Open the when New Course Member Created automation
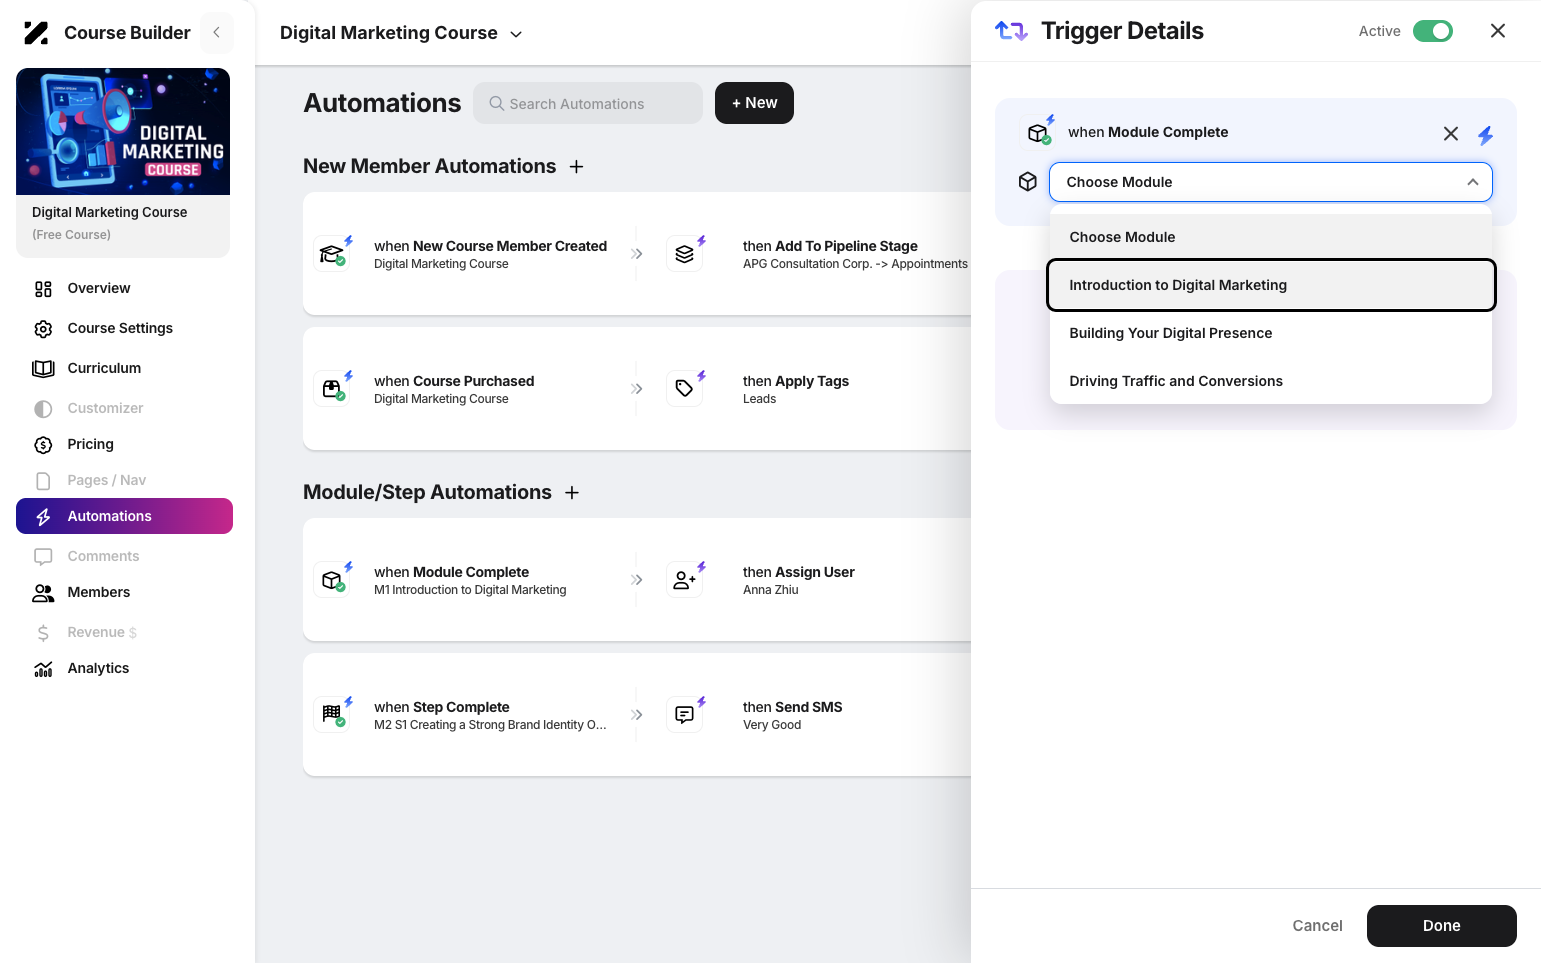1541x963 pixels. click(x=490, y=254)
